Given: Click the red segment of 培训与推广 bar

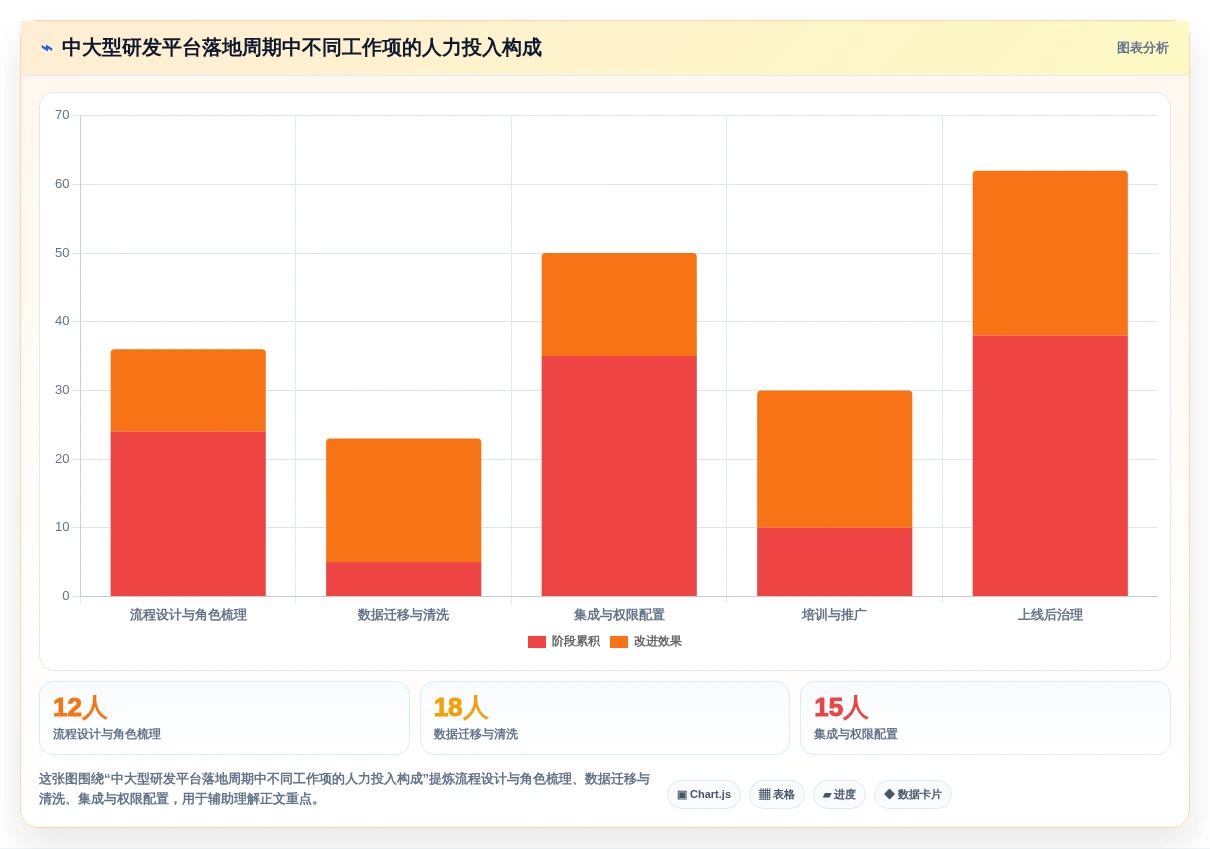Looking at the screenshot, I should 835,562.
